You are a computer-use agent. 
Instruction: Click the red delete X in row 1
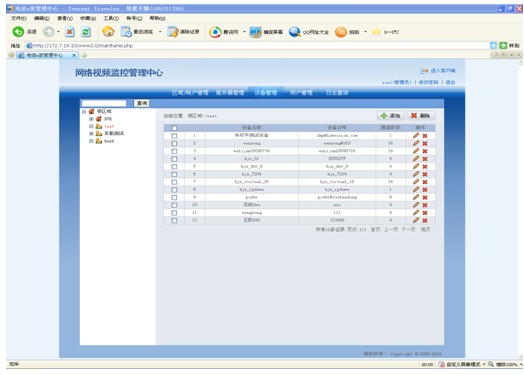point(425,136)
